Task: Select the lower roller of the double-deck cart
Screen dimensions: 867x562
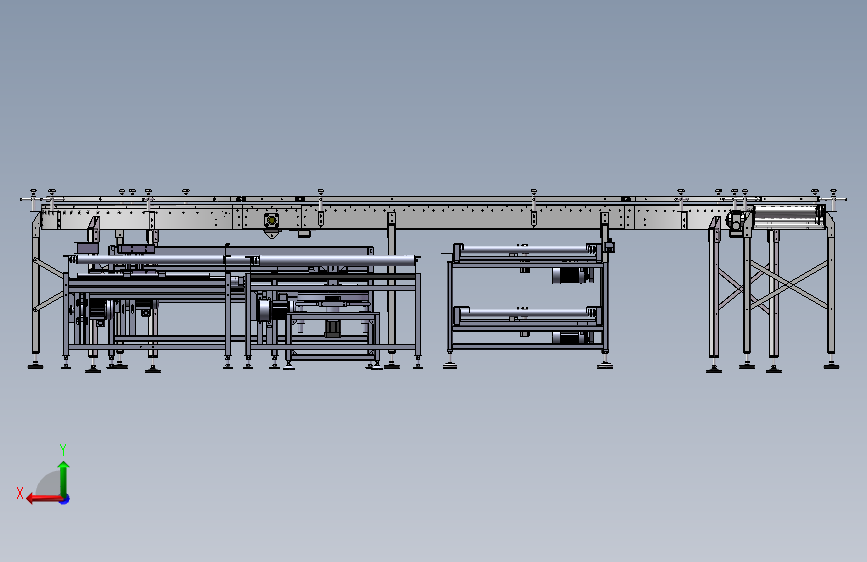Action: 525,314
